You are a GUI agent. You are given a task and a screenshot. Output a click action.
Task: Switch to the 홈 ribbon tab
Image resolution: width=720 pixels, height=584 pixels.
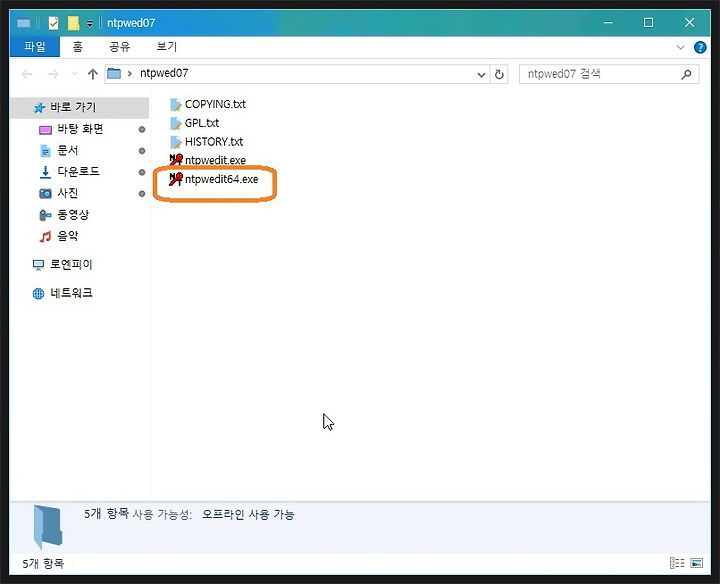(78, 46)
